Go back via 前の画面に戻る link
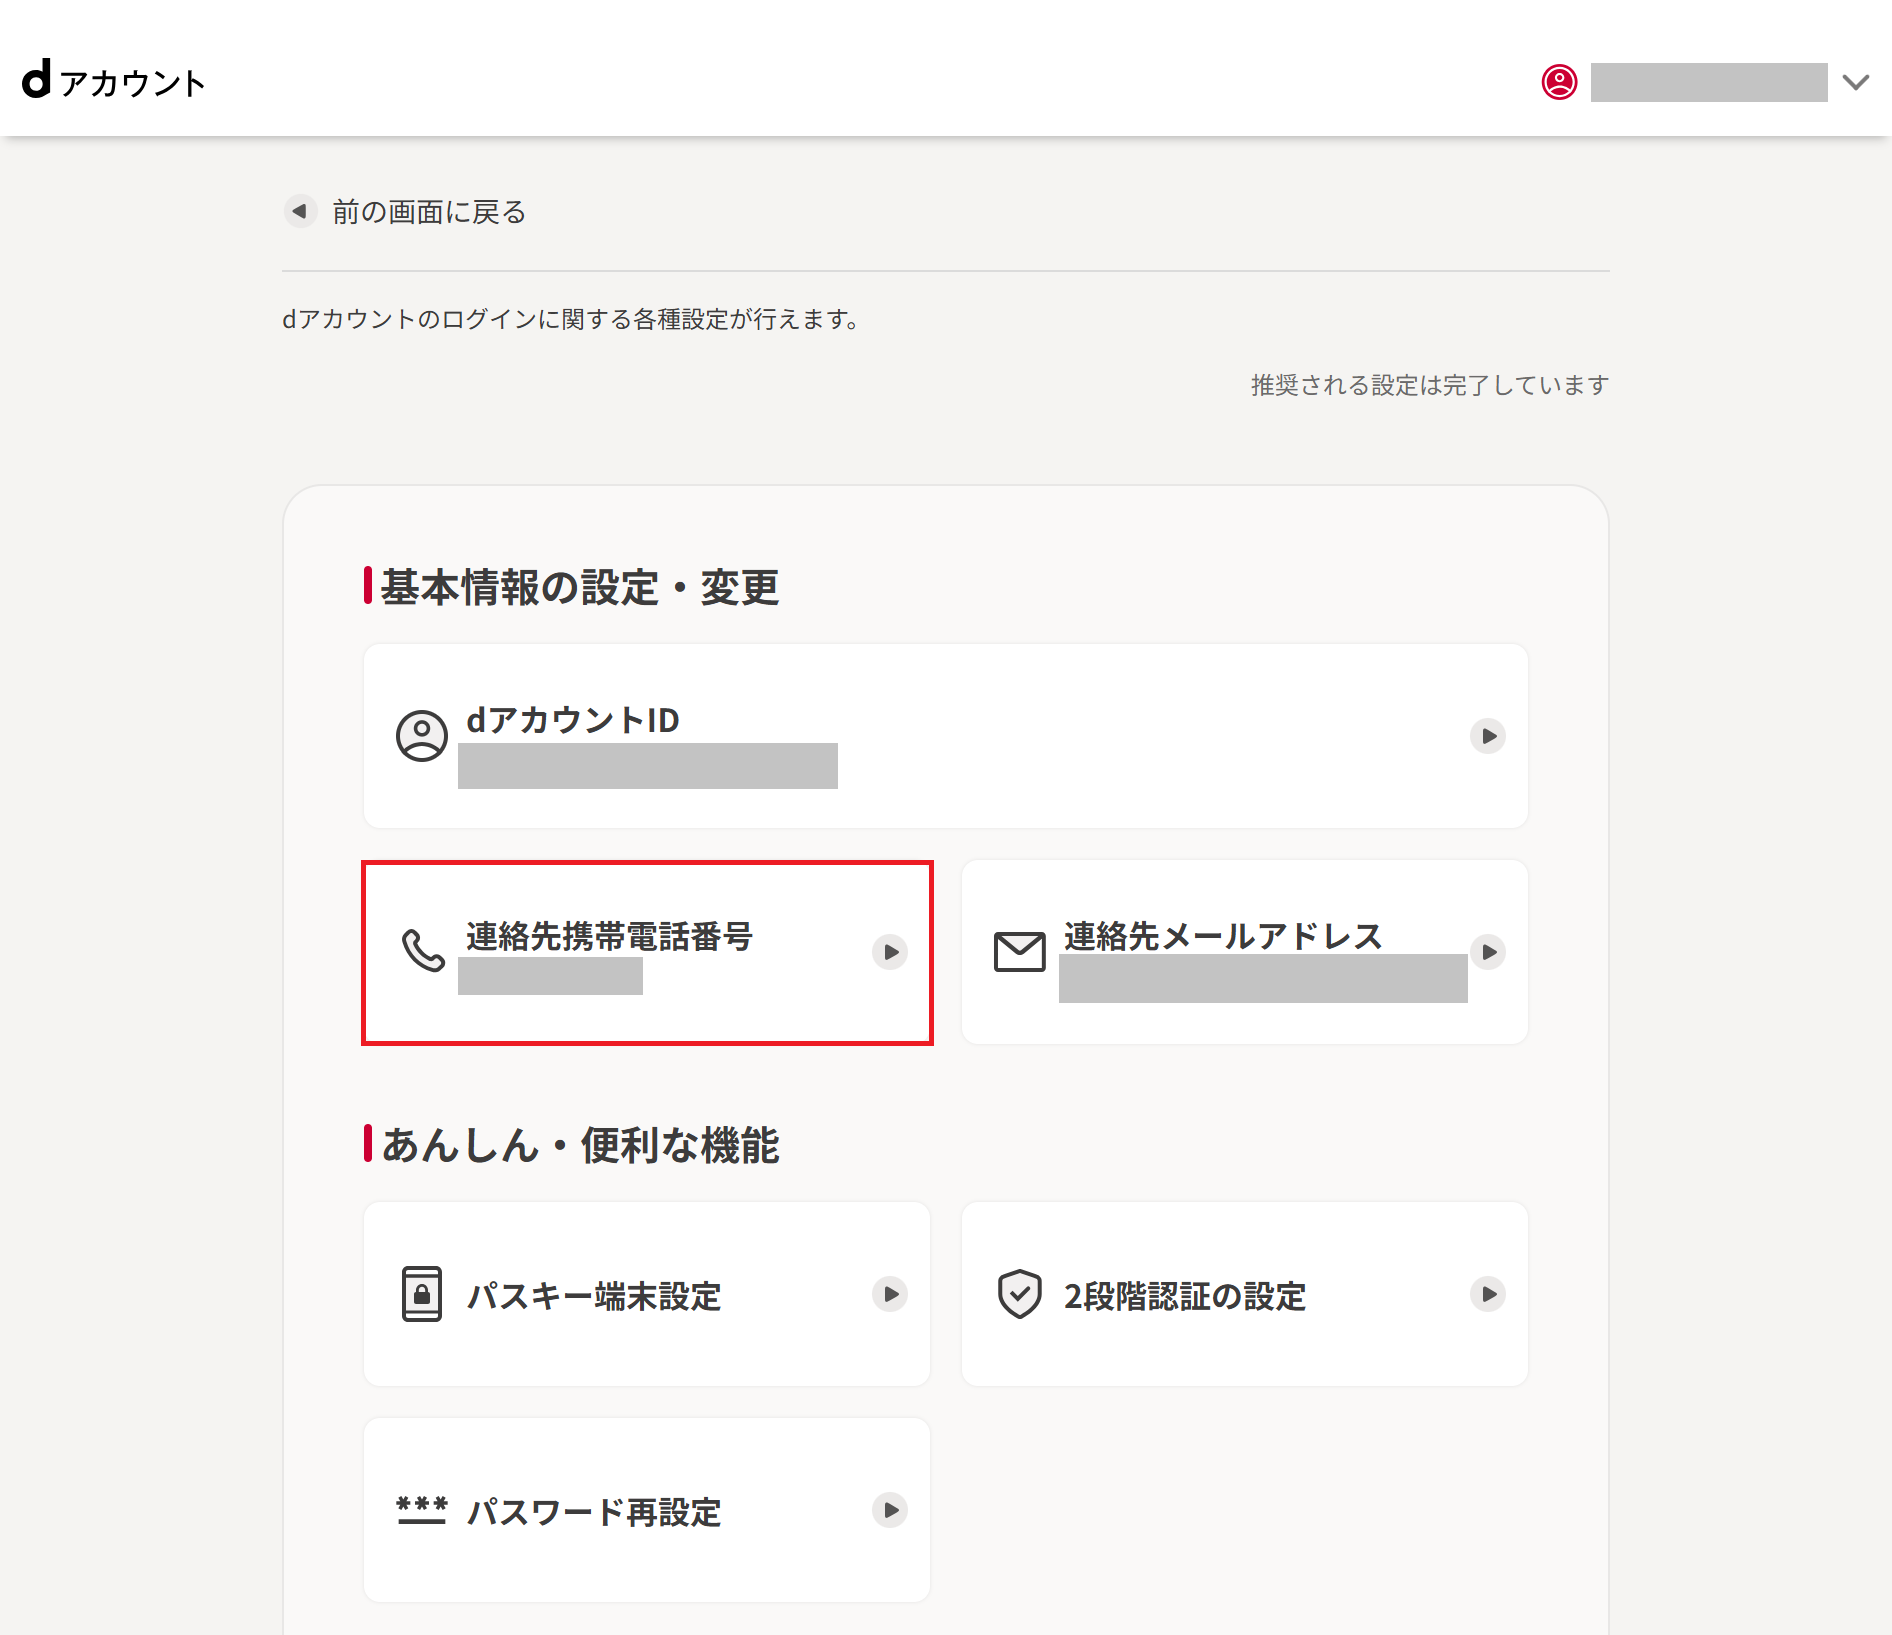Screen dimensions: 1892x1635 coord(429,212)
